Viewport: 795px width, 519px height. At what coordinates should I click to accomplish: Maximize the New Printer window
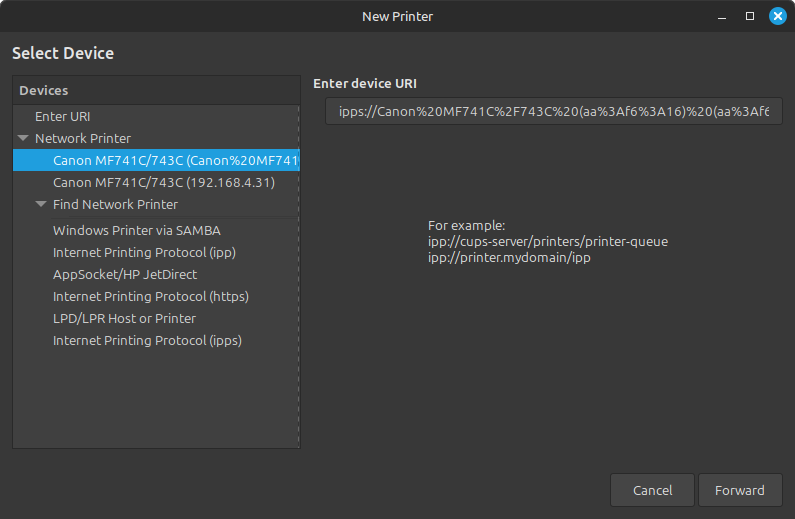point(749,16)
